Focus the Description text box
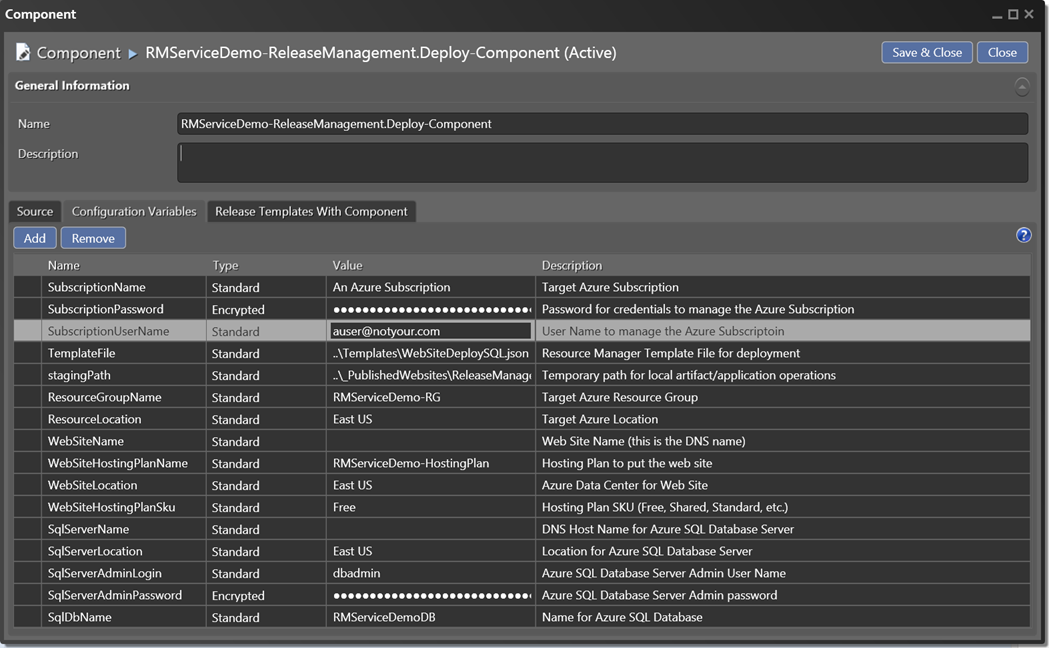 602,163
